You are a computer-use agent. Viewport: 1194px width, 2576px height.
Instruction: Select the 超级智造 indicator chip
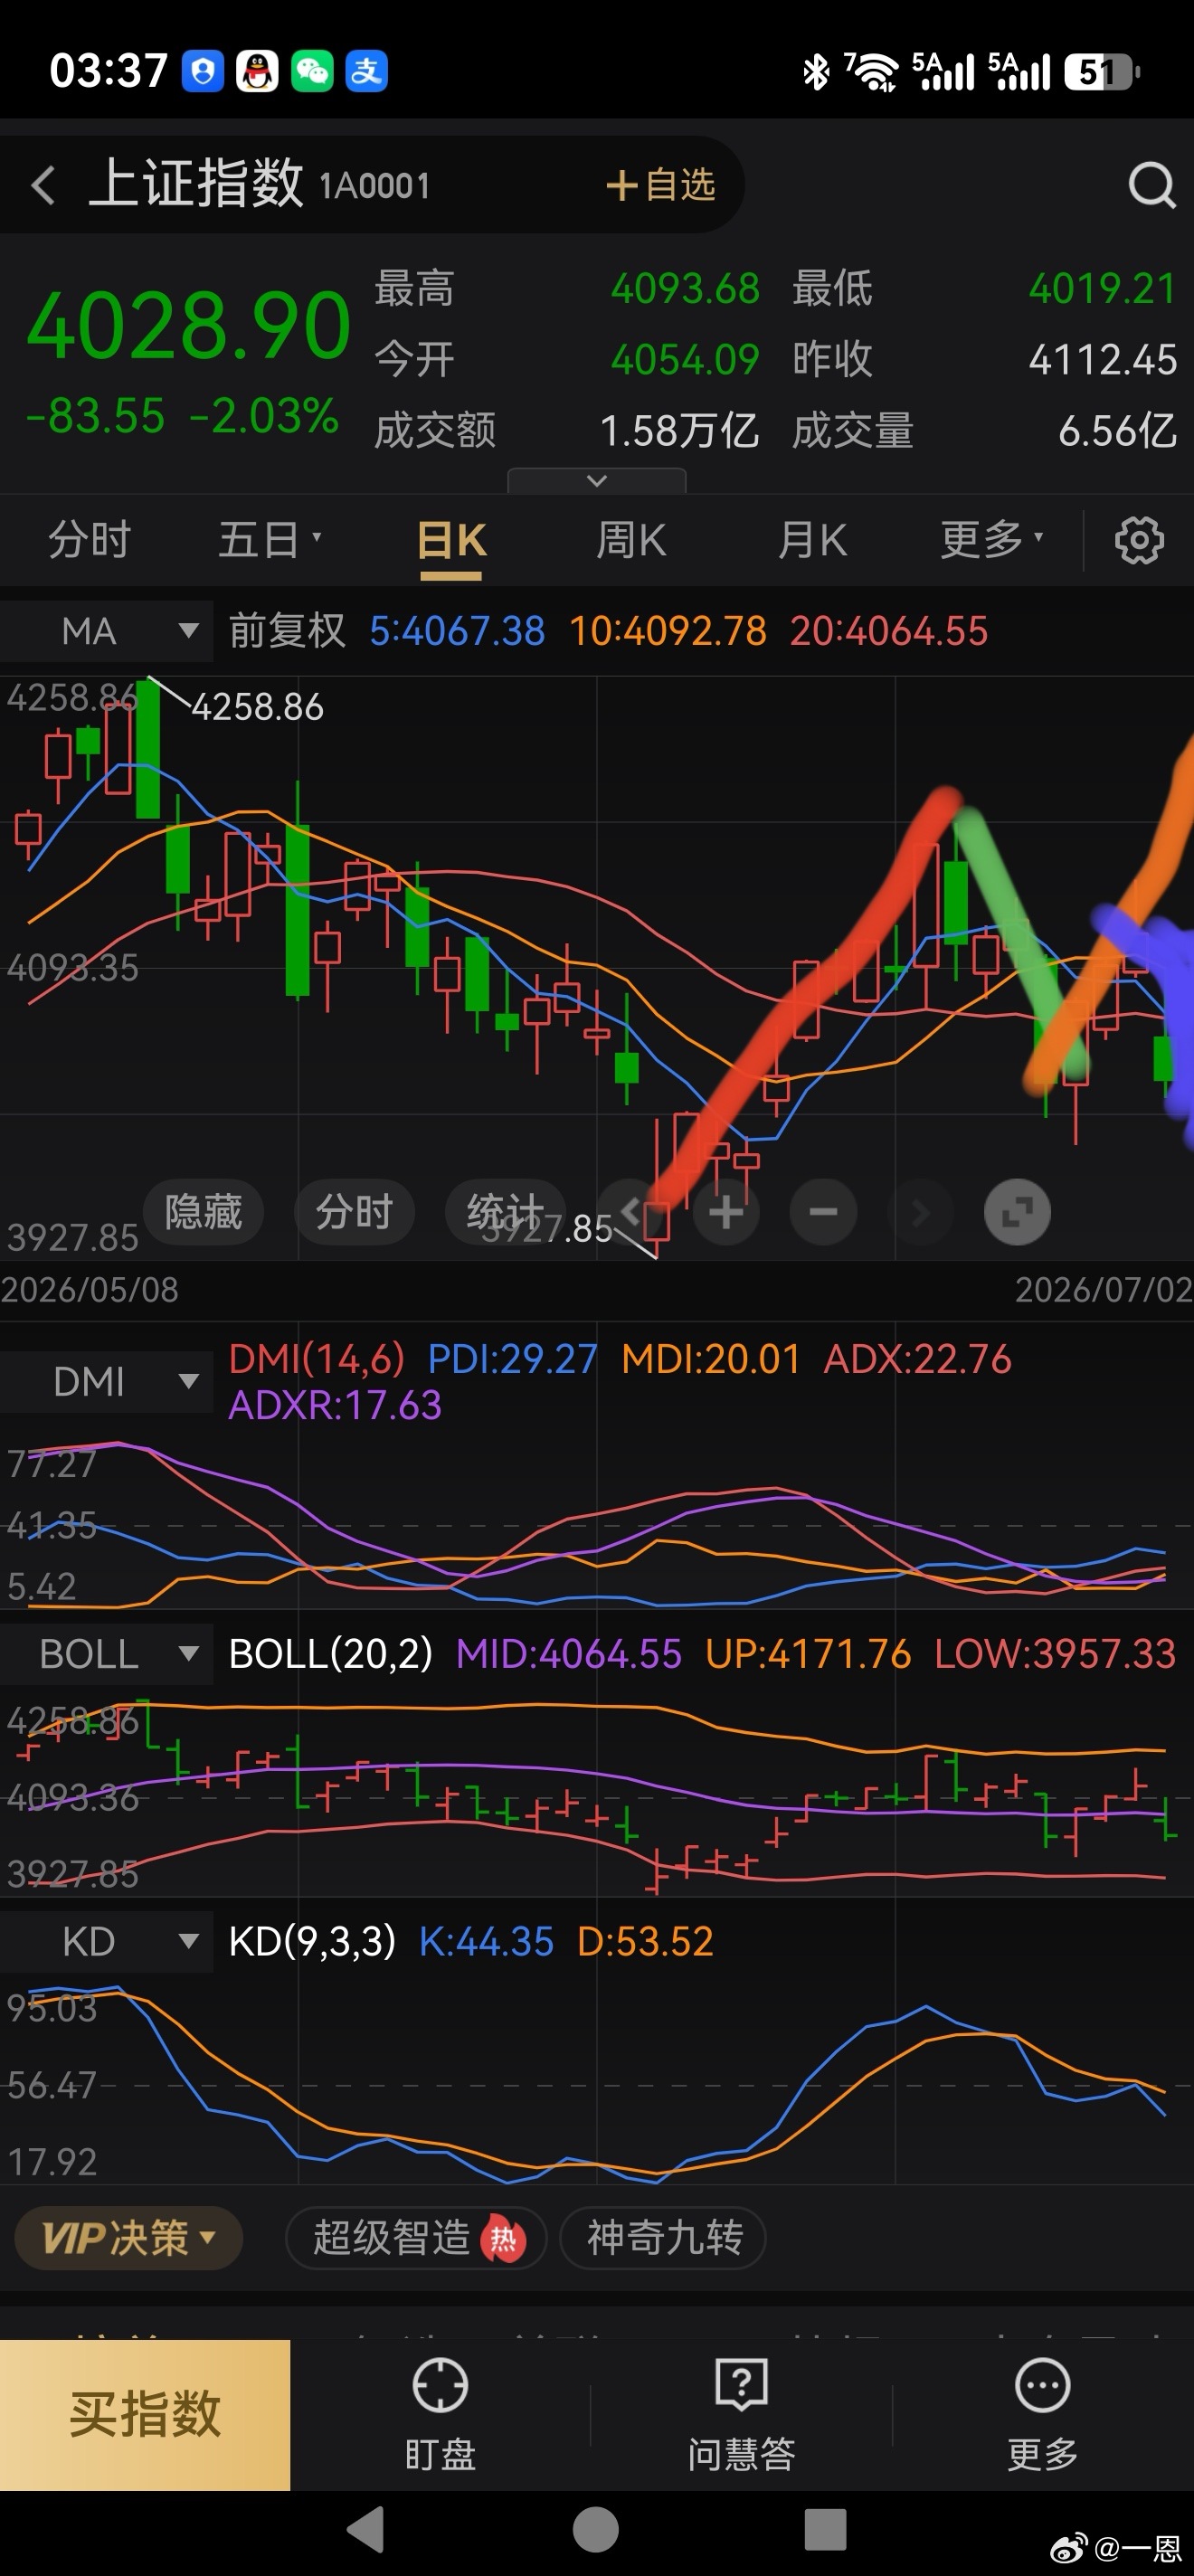416,2237
